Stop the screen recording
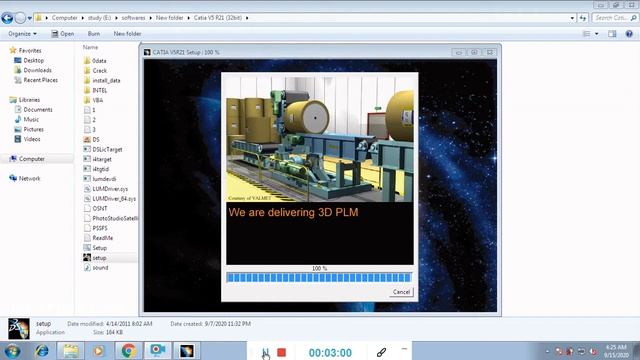This screenshot has width=640, height=360. (282, 352)
